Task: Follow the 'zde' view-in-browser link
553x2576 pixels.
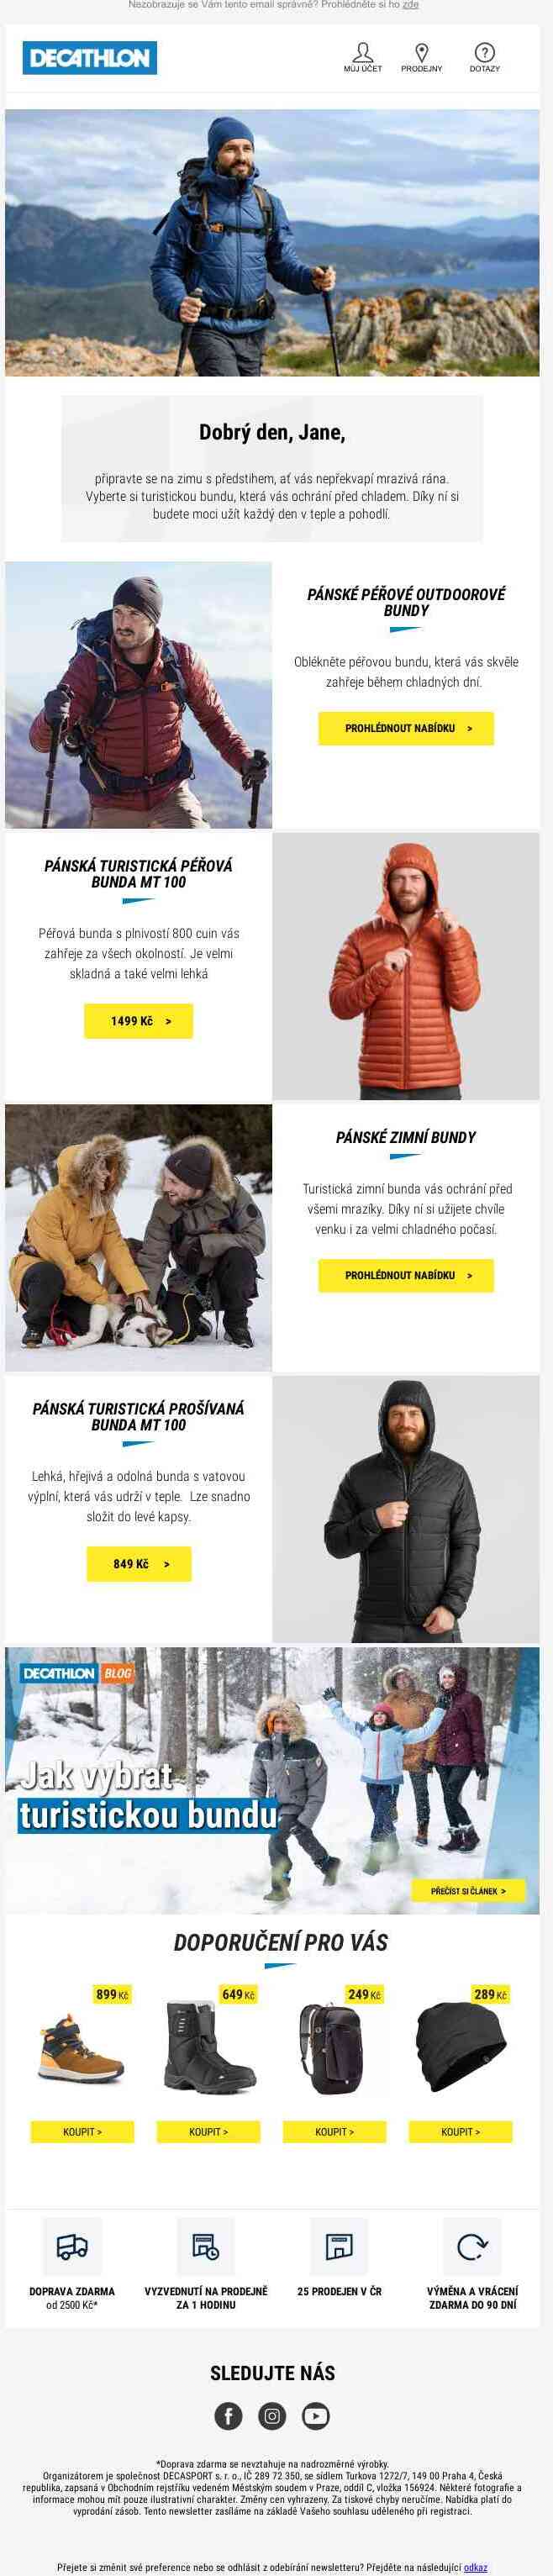Action: [x=411, y=5]
